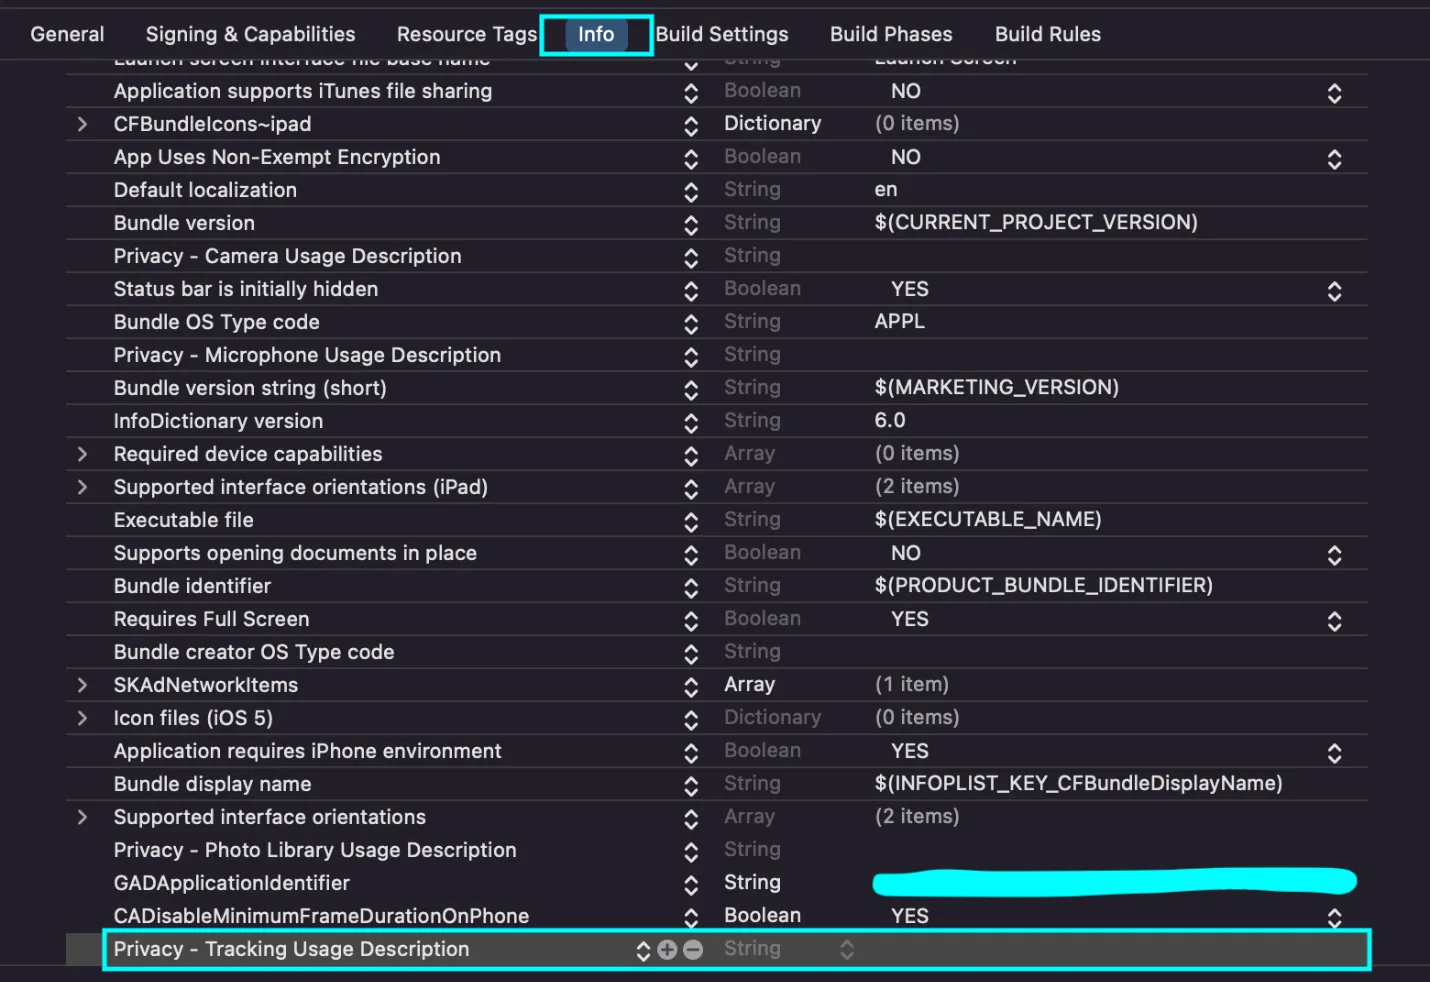The width and height of the screenshot is (1430, 982).
Task: Click key stepper icon for Bundle version row
Action: 691,224
